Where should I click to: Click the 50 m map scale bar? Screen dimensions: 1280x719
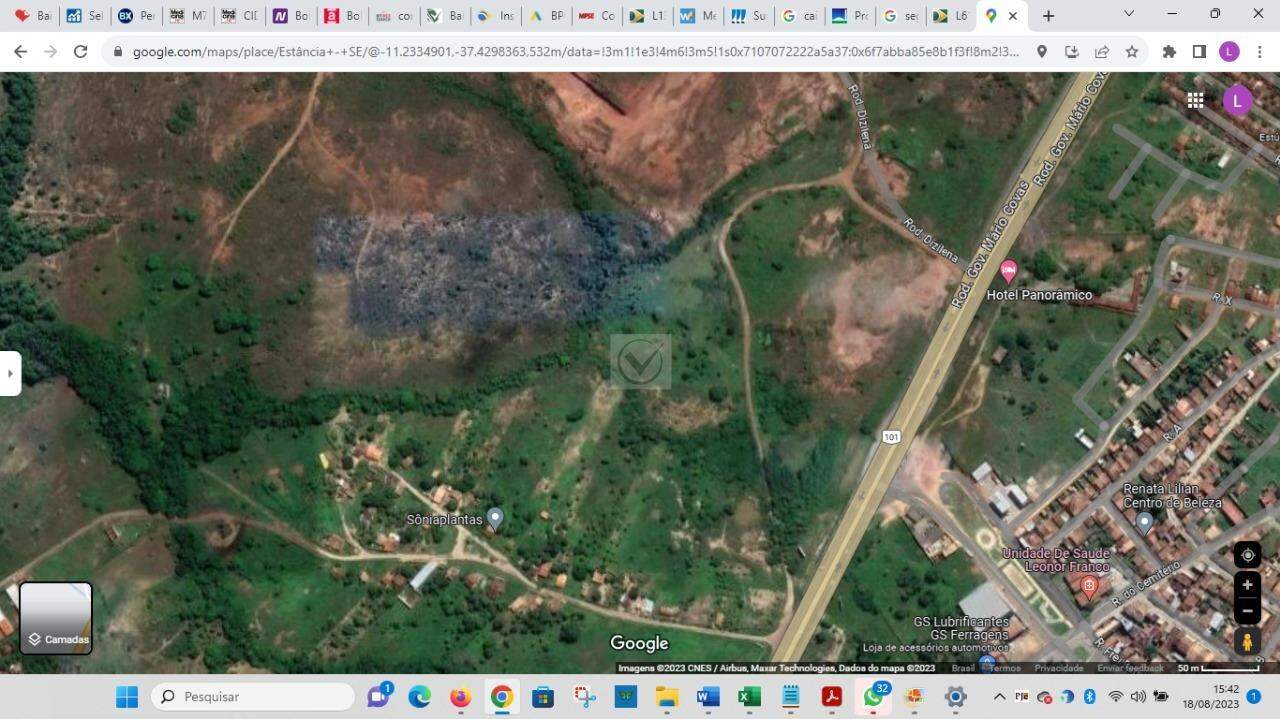(1217, 668)
